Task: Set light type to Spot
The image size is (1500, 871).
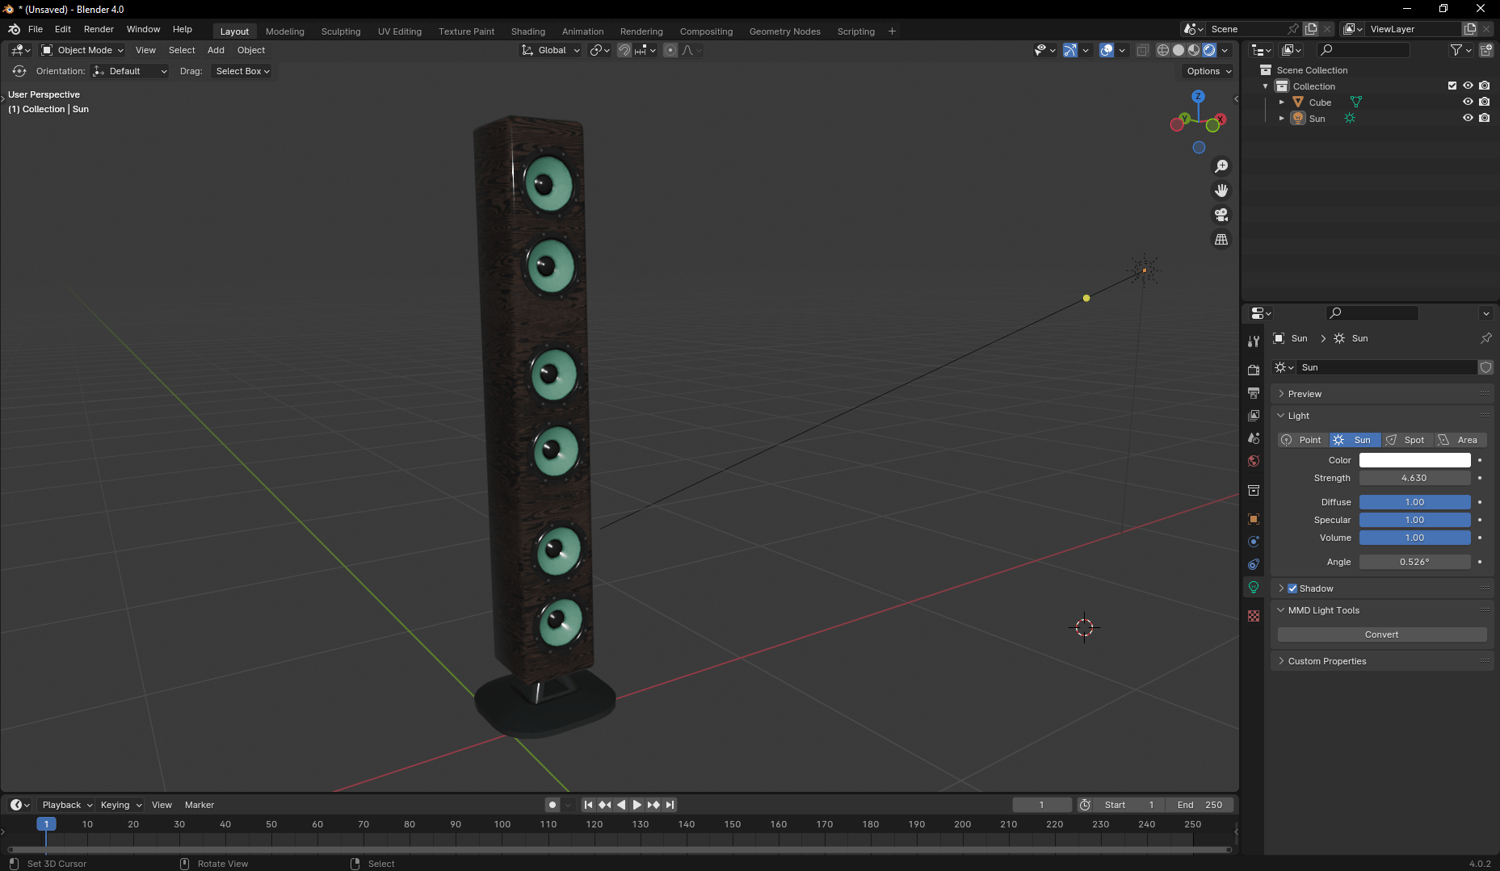Action: click(x=1407, y=440)
